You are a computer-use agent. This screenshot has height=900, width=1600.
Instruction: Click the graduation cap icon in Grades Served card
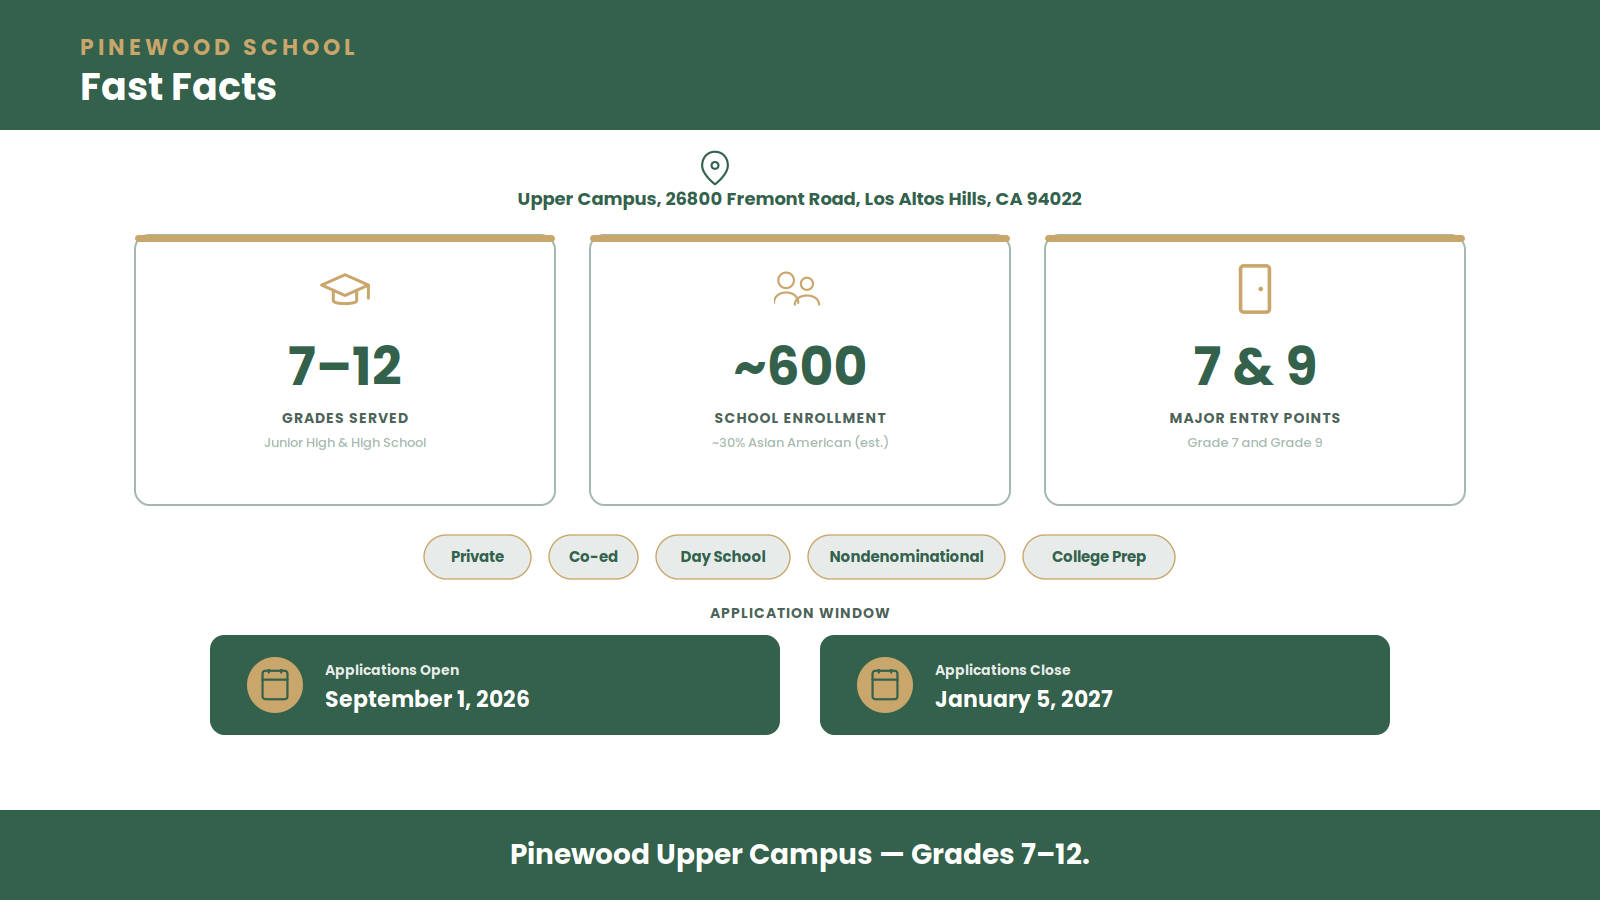pos(345,289)
